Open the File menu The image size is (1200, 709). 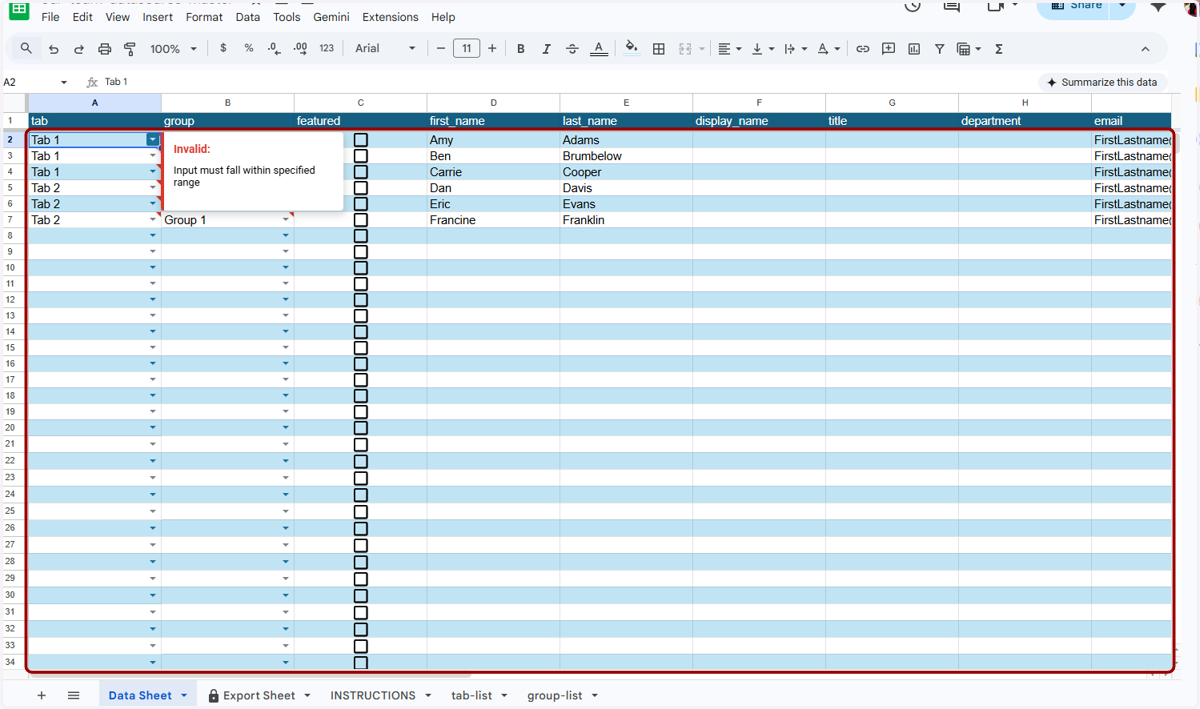click(x=50, y=17)
